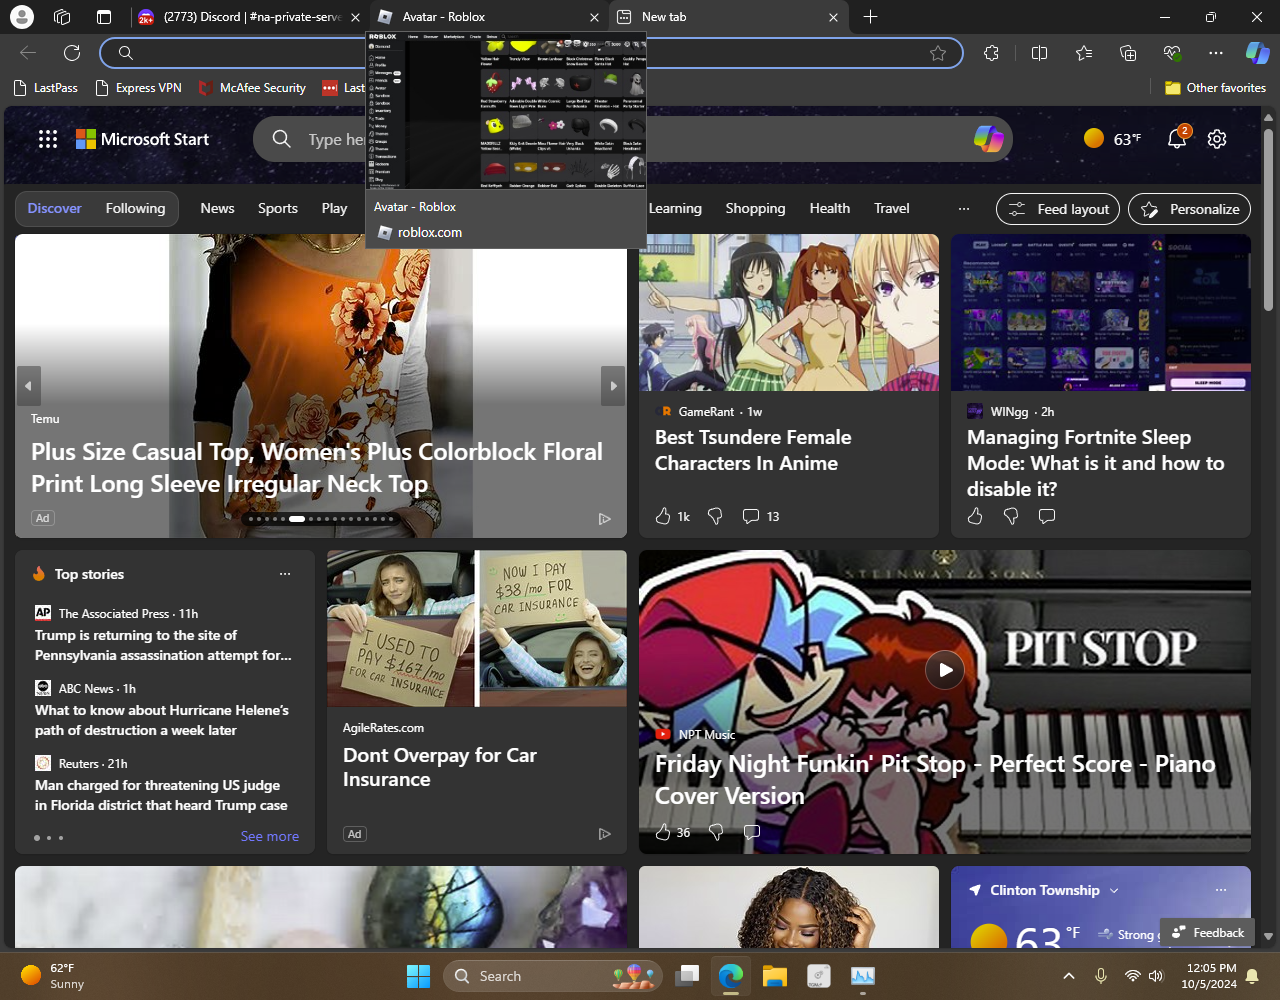Expand more feed categories ellipsis
This screenshot has height=1000, width=1280.
[x=964, y=209]
